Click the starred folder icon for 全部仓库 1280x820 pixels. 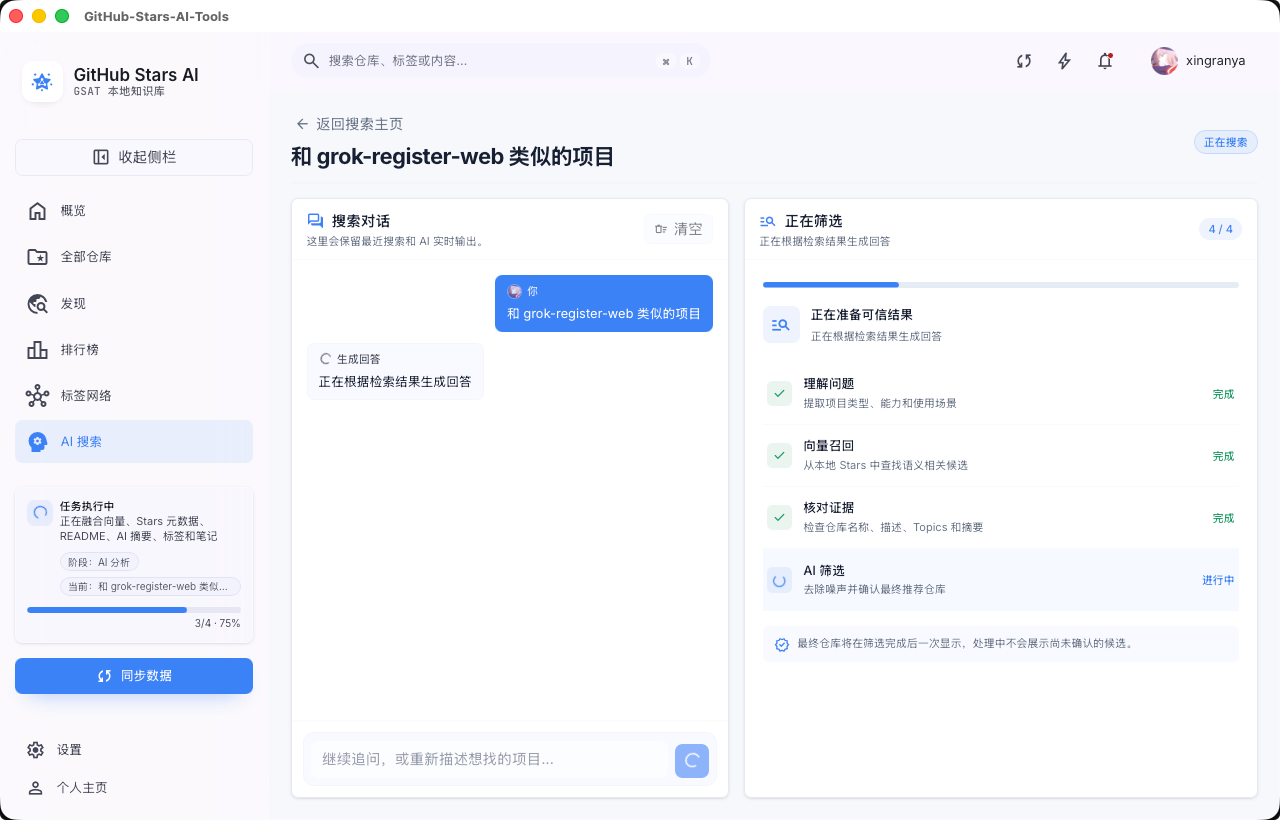(37, 256)
